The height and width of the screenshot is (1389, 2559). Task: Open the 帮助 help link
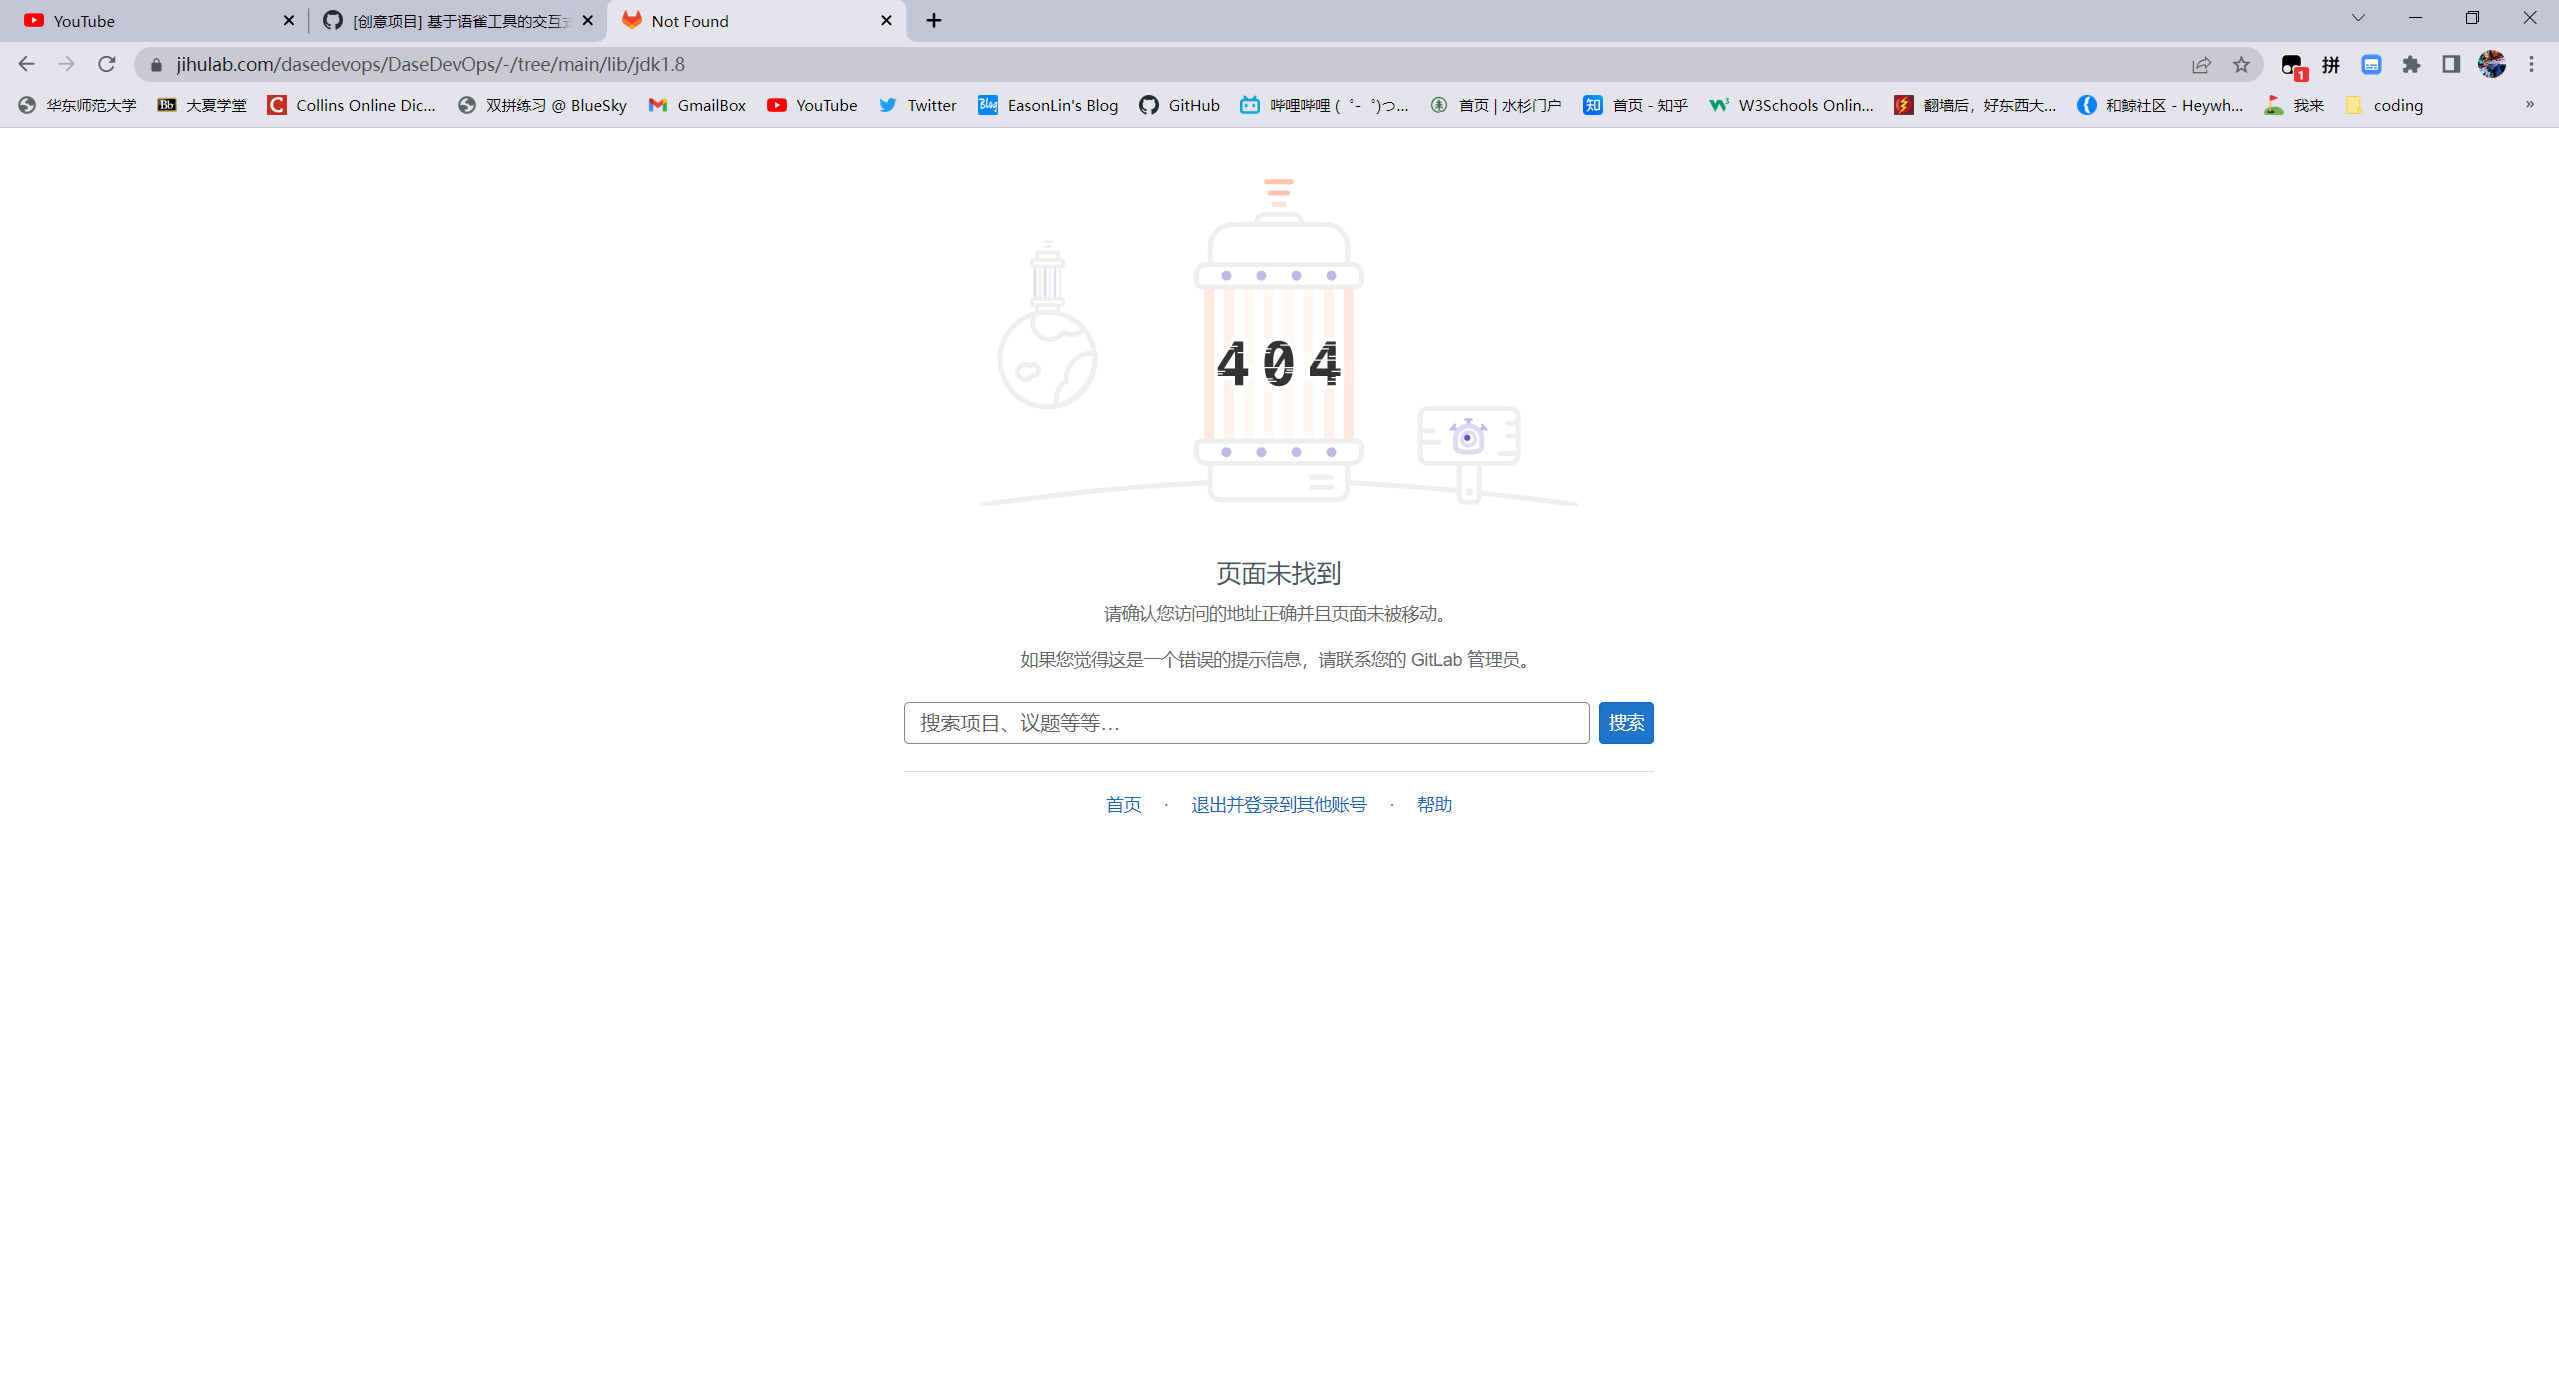pos(1434,804)
